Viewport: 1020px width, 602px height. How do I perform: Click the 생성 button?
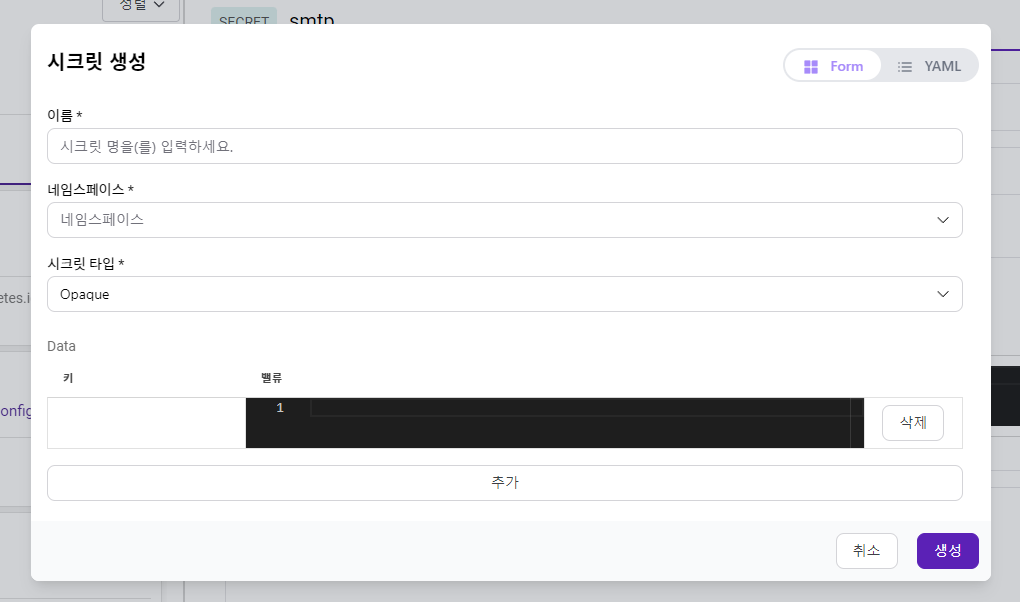click(x=947, y=551)
